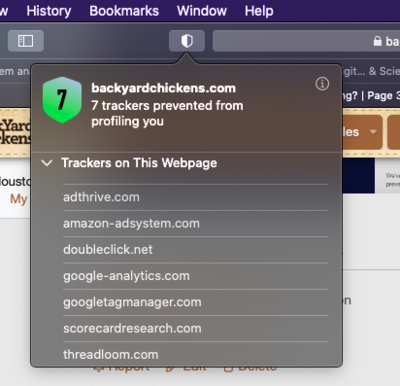The height and width of the screenshot is (386, 400).
Task: Open the Privacy Report shield icon
Action: point(187,41)
